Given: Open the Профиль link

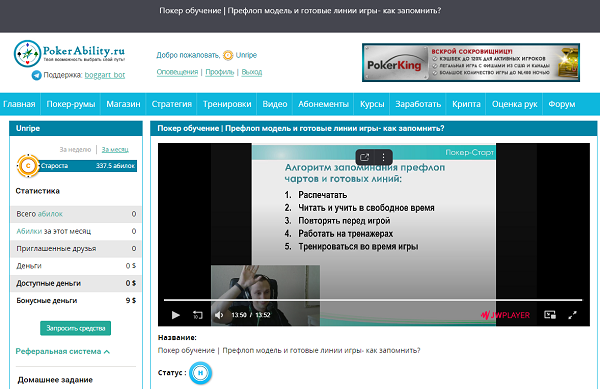Looking at the screenshot, I should tap(220, 72).
